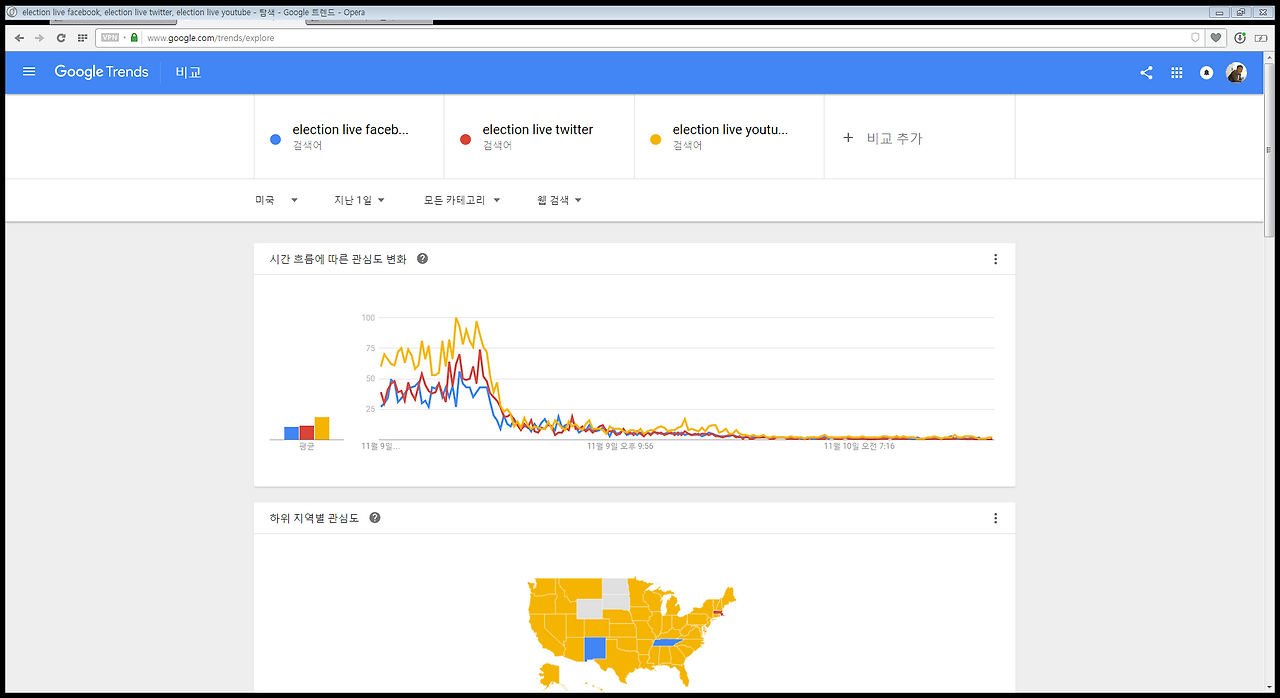Open the help tooltip beside 하위 지역별 관심도
This screenshot has height=698, width=1280.
(374, 517)
